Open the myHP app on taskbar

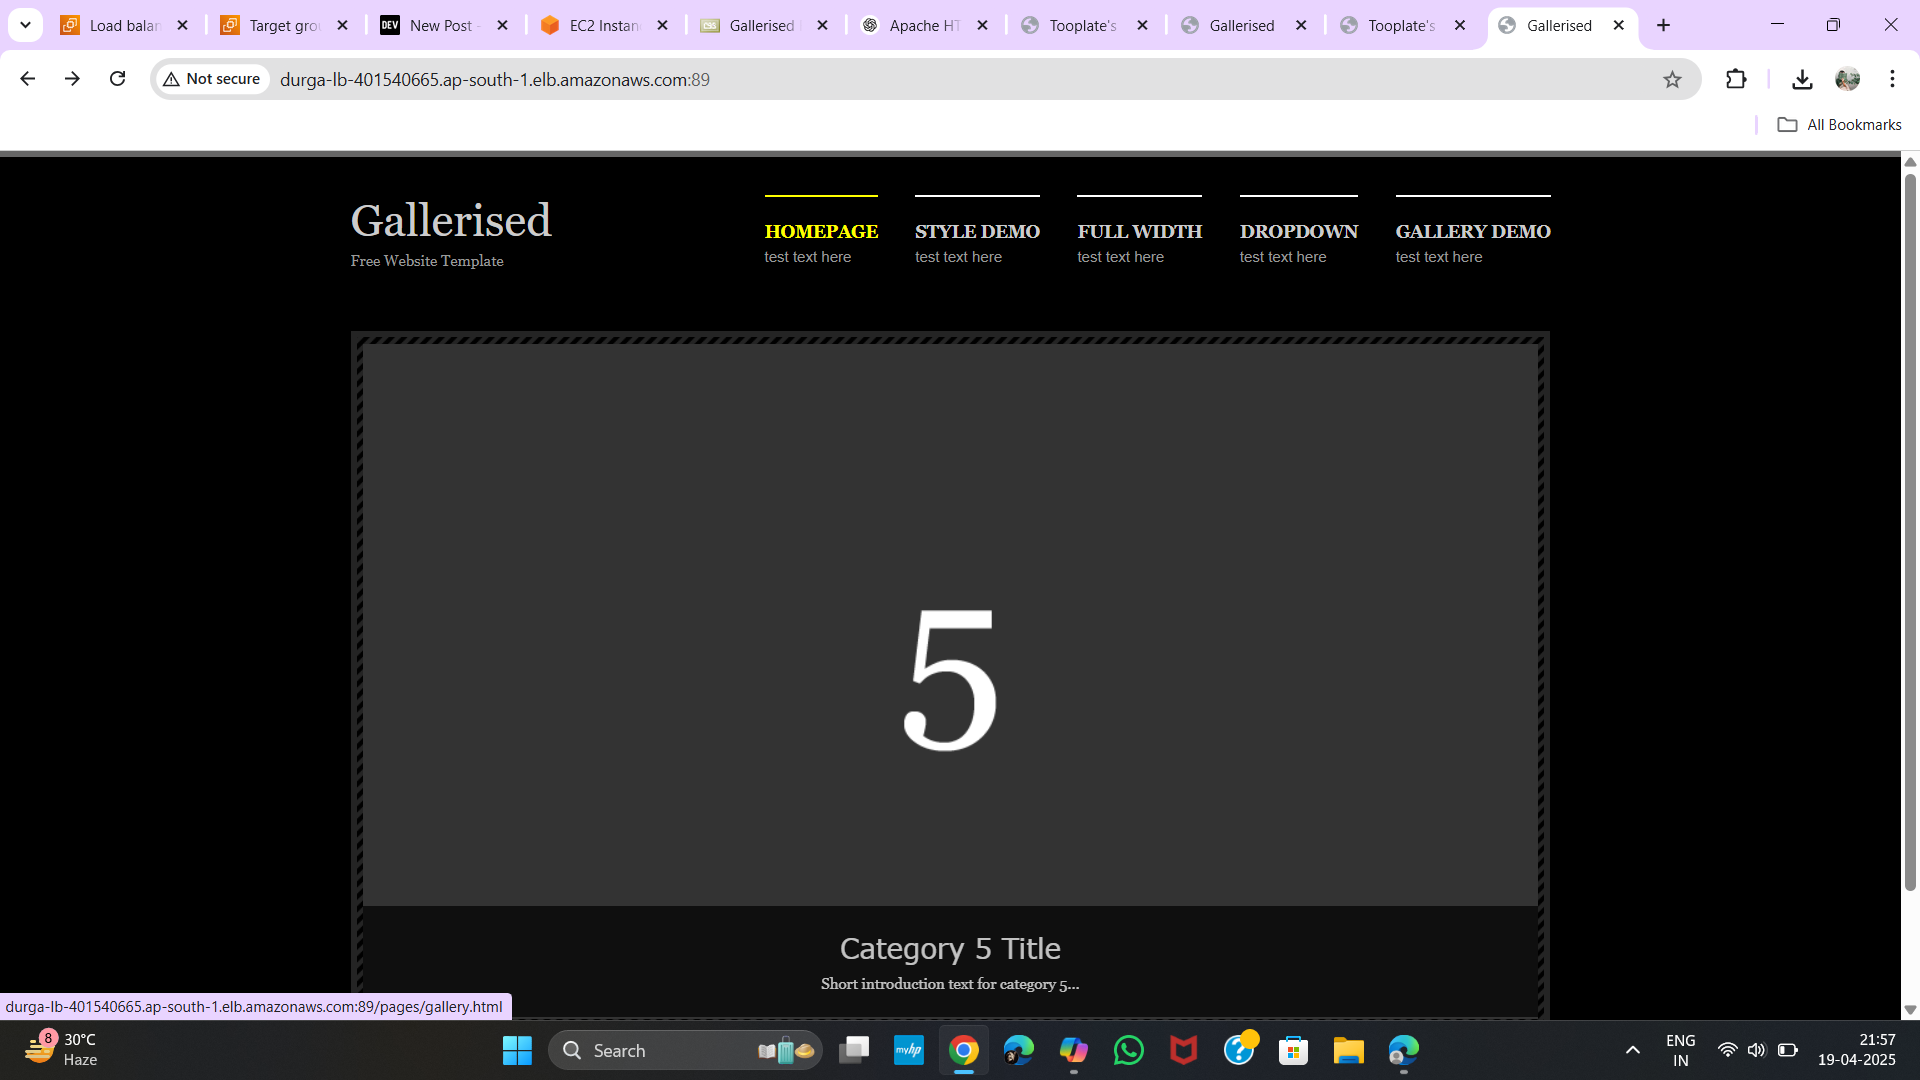(909, 1050)
